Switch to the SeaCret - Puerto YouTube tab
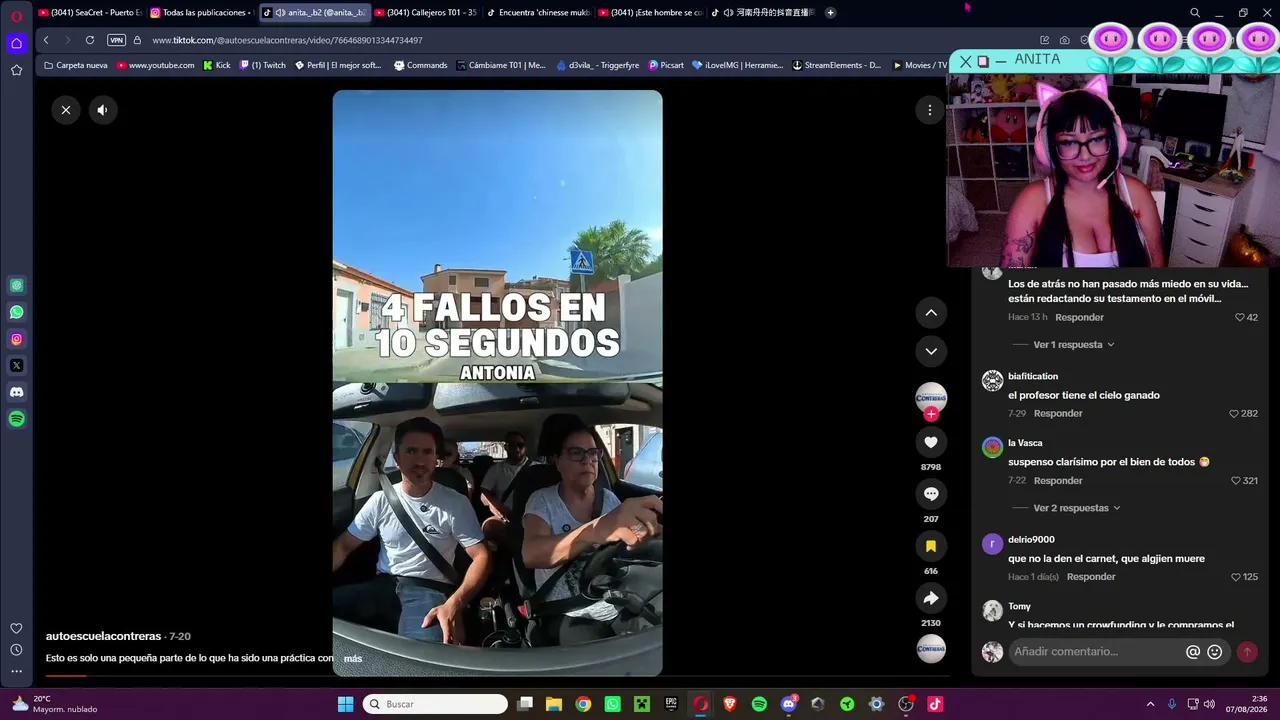 tap(90, 13)
